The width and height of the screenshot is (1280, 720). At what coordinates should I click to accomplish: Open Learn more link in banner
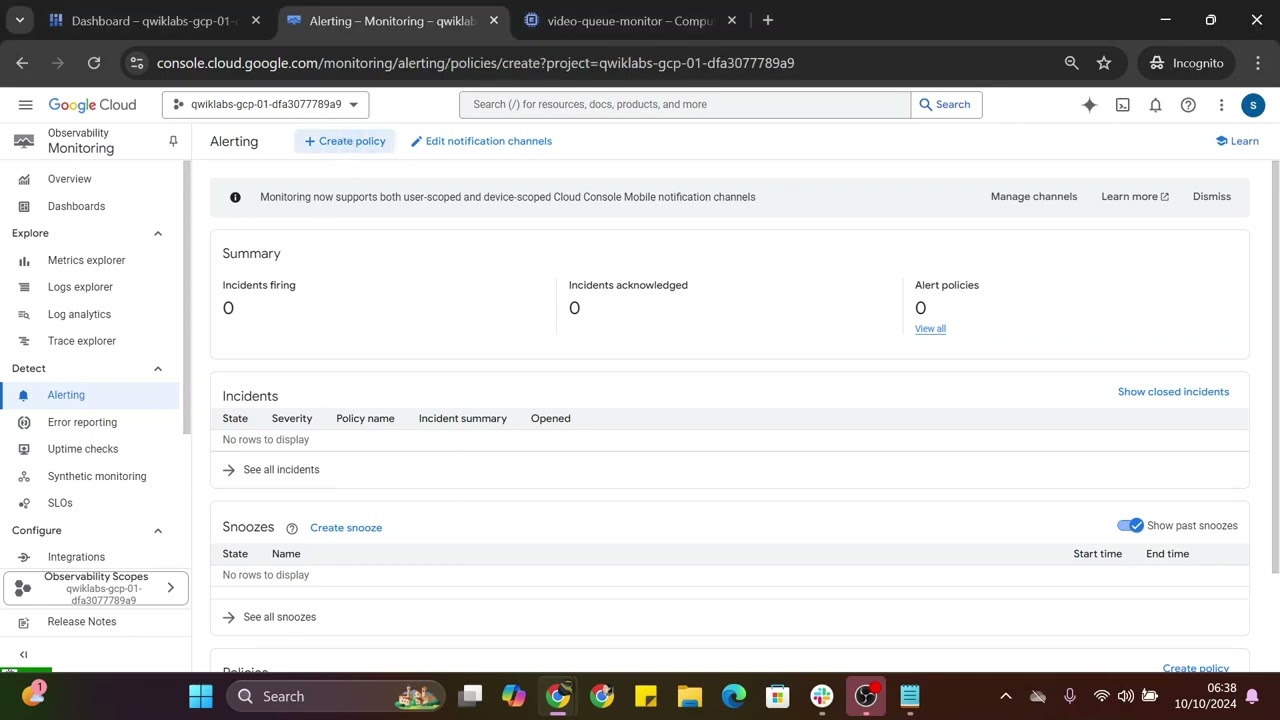[1135, 197]
